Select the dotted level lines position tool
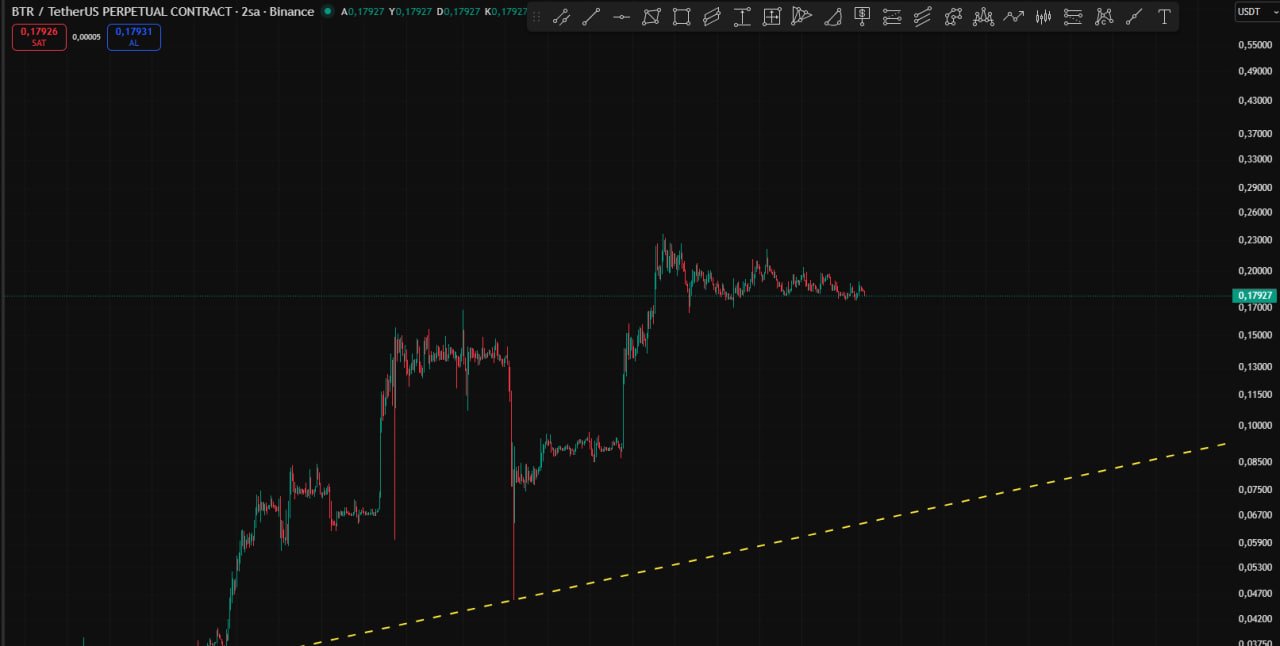Viewport: 1280px width, 646px height. pyautogui.click(x=1073, y=17)
